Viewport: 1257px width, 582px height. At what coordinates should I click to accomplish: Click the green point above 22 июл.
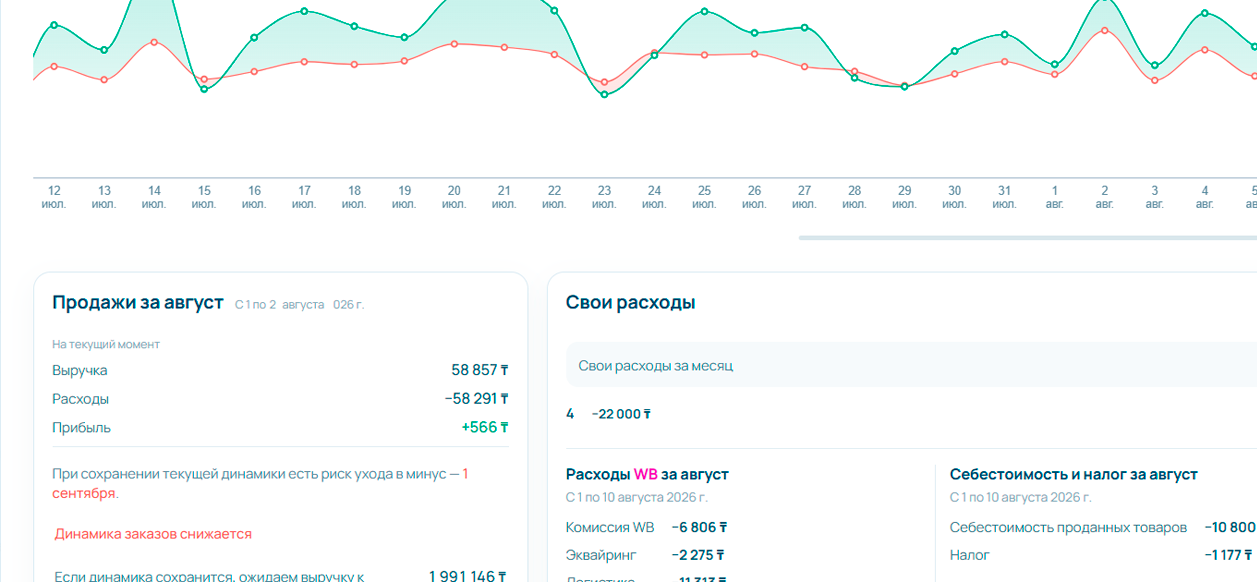(554, 10)
